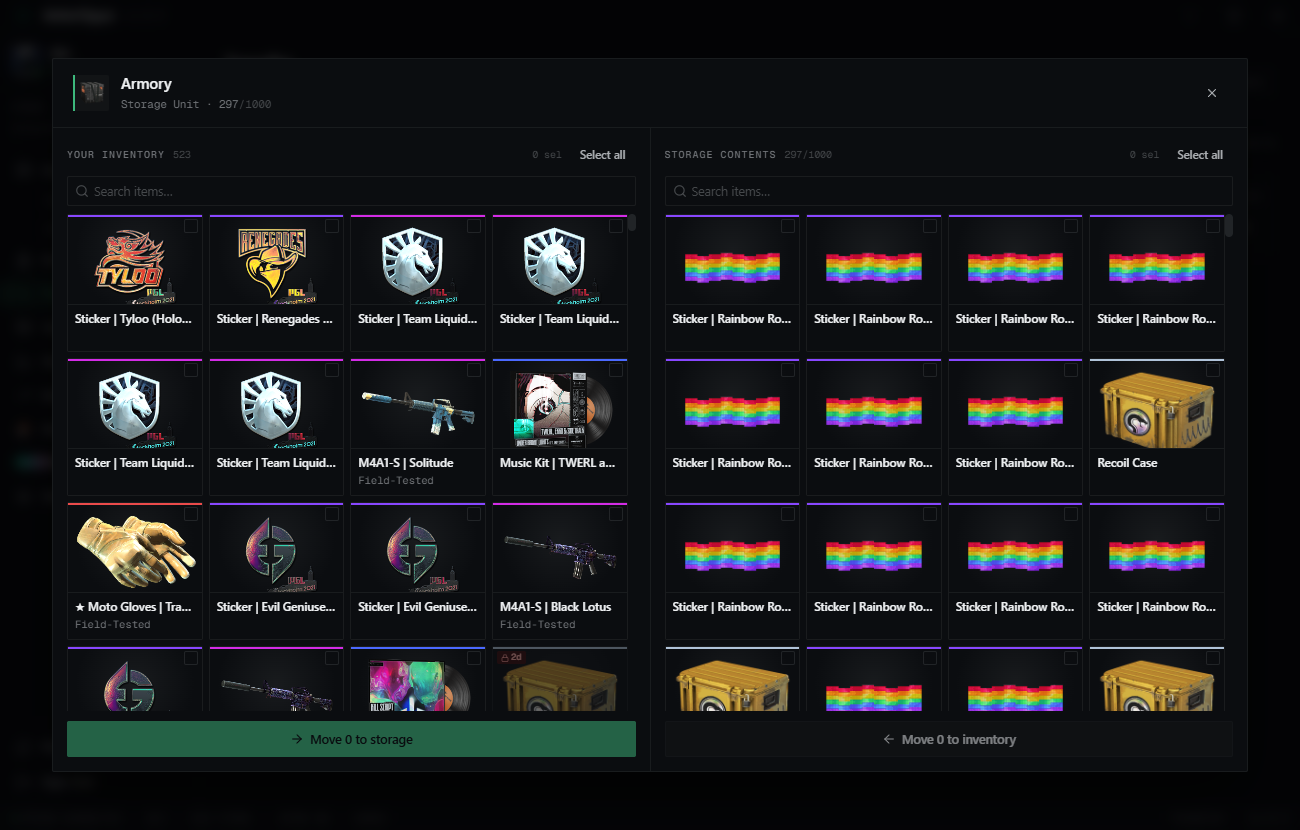Click the storage contents scrollbar thumb
This screenshot has width=1300, height=830.
pyautogui.click(x=1229, y=225)
